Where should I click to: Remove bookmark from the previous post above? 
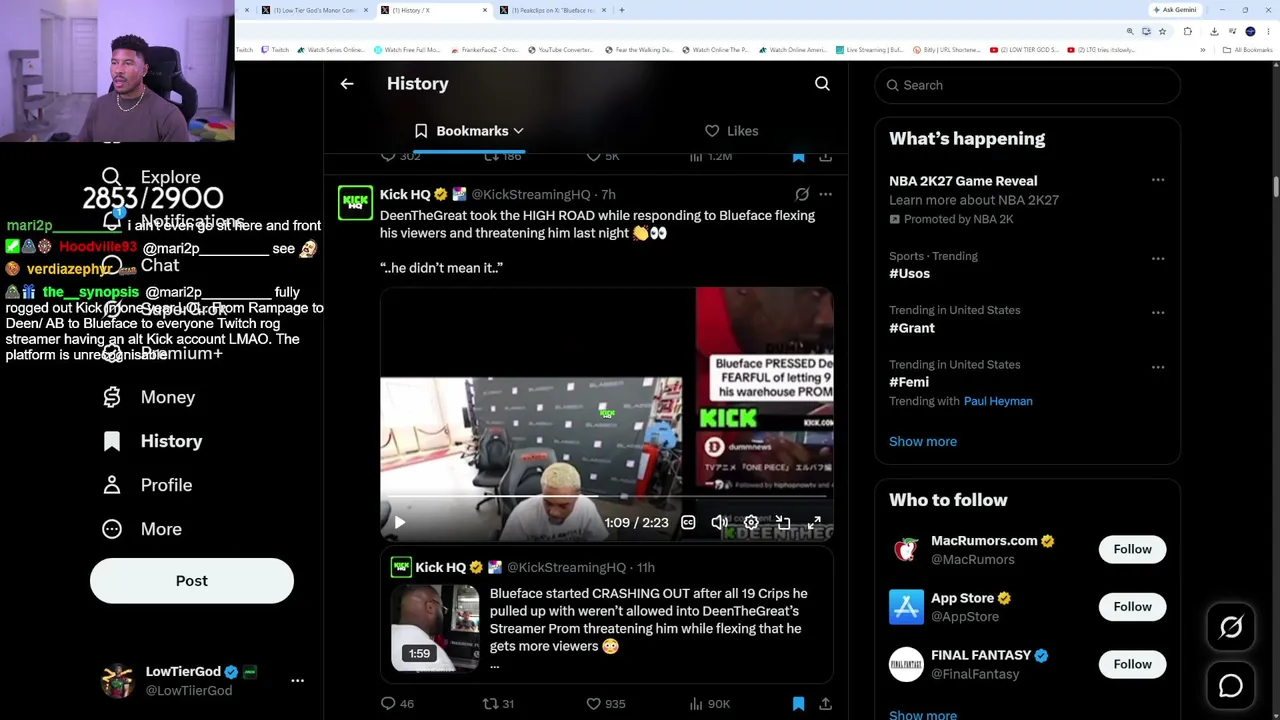pyautogui.click(x=798, y=157)
